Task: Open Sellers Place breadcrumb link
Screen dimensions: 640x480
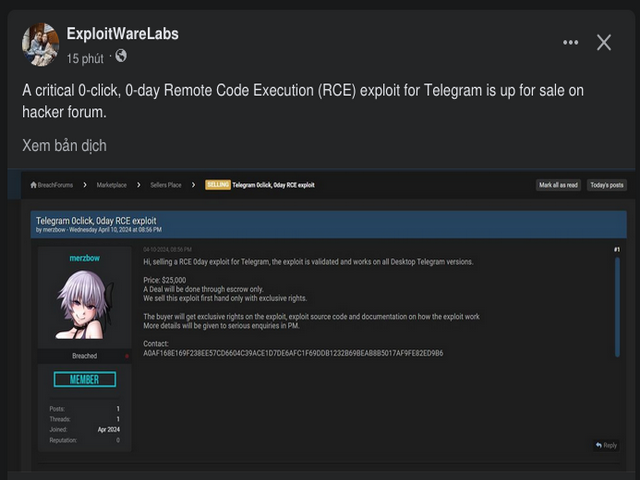Action: [x=166, y=185]
